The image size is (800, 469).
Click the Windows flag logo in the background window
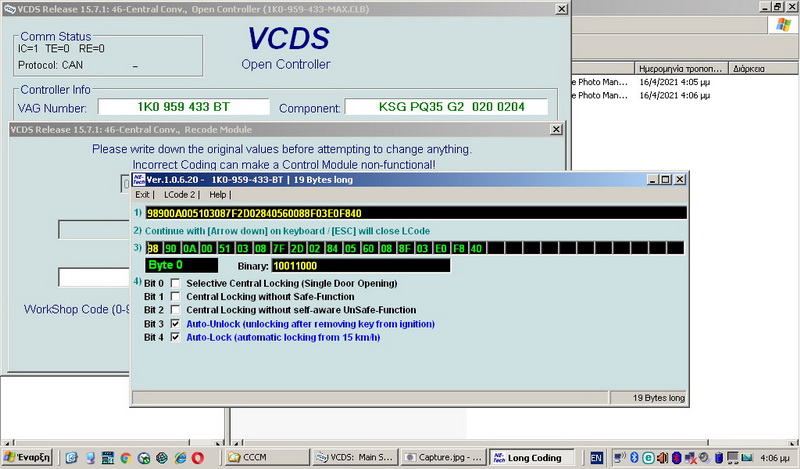pos(783,24)
